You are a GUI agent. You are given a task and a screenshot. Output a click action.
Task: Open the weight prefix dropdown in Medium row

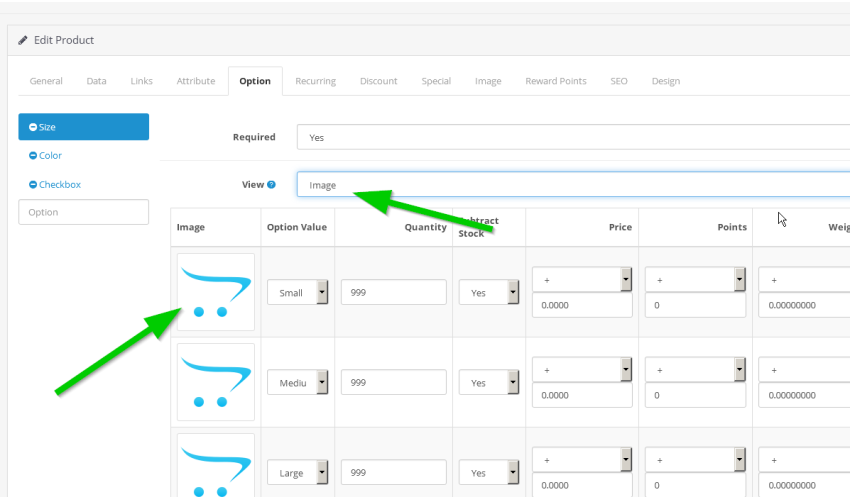tap(804, 370)
